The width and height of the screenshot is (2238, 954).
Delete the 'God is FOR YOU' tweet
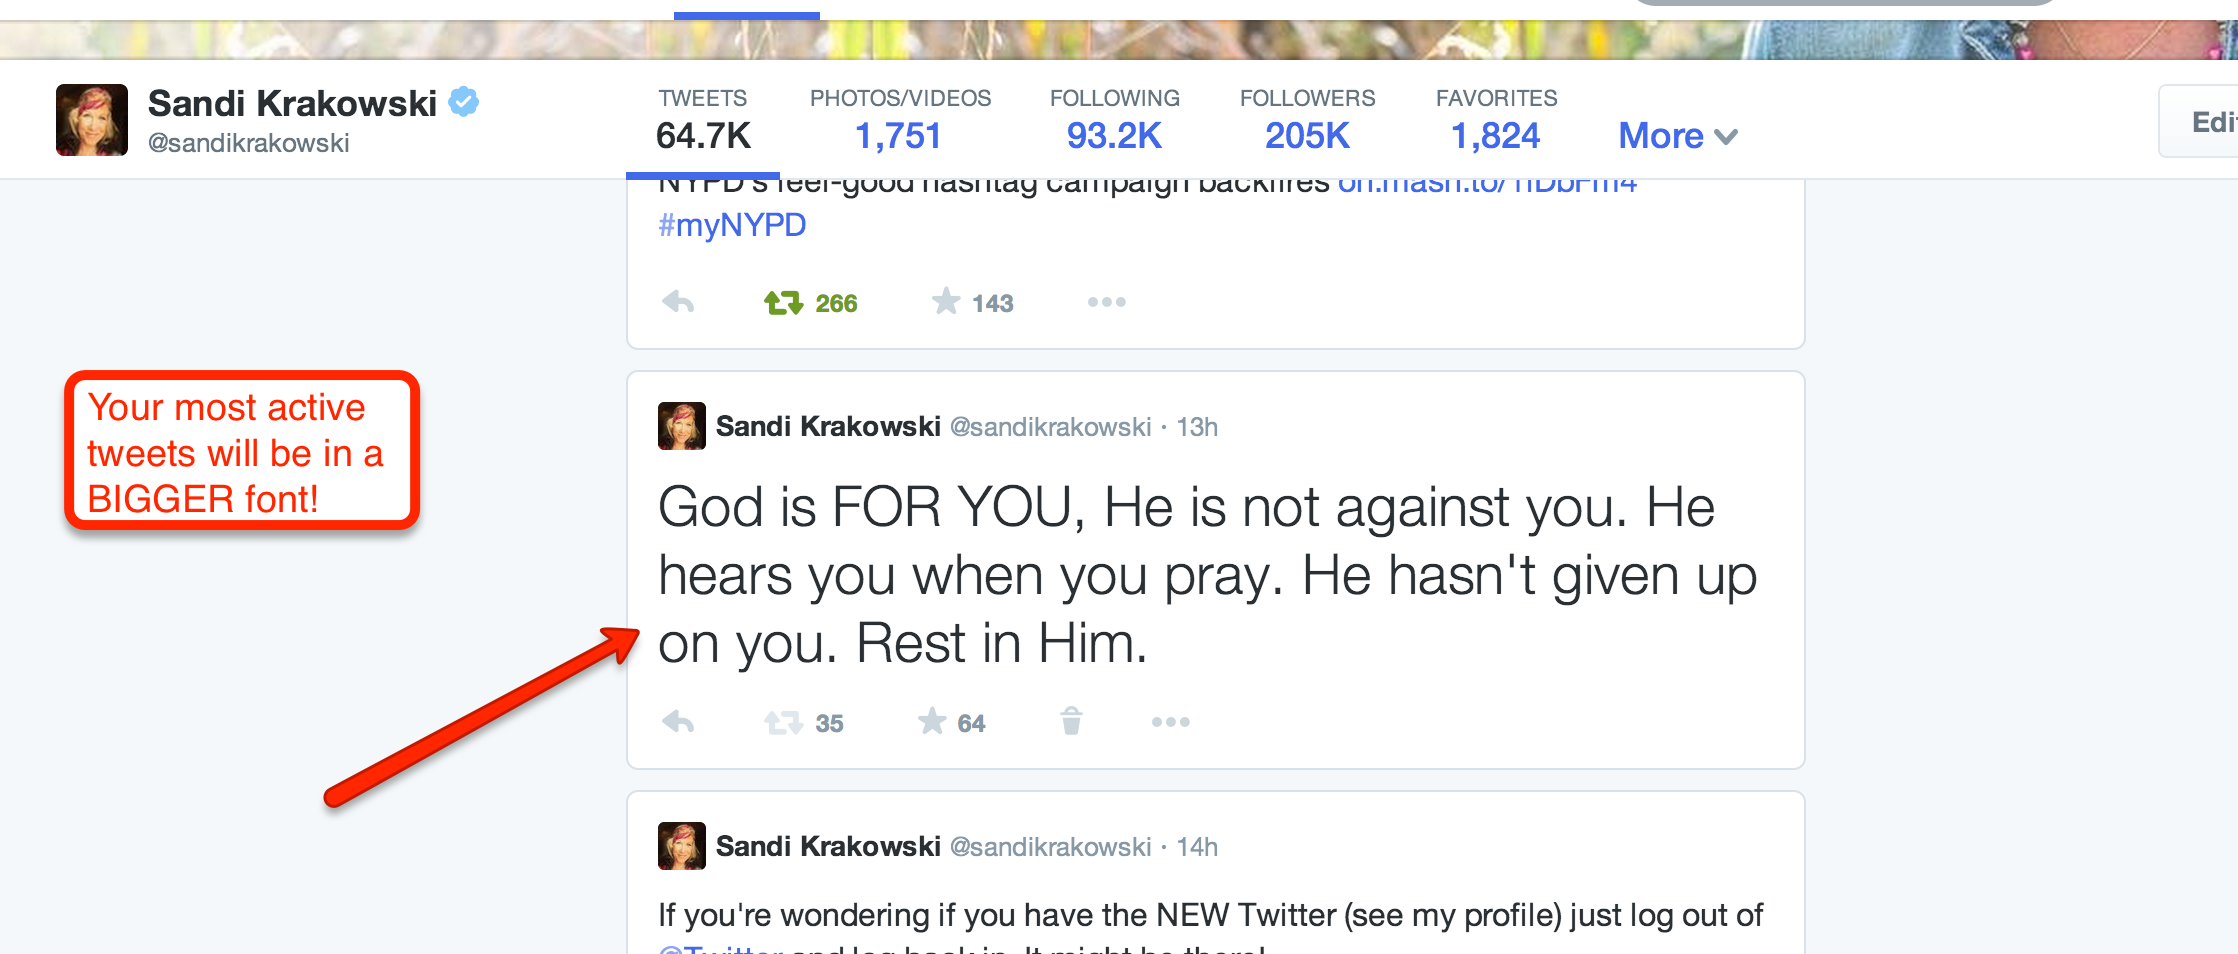pos(1071,721)
